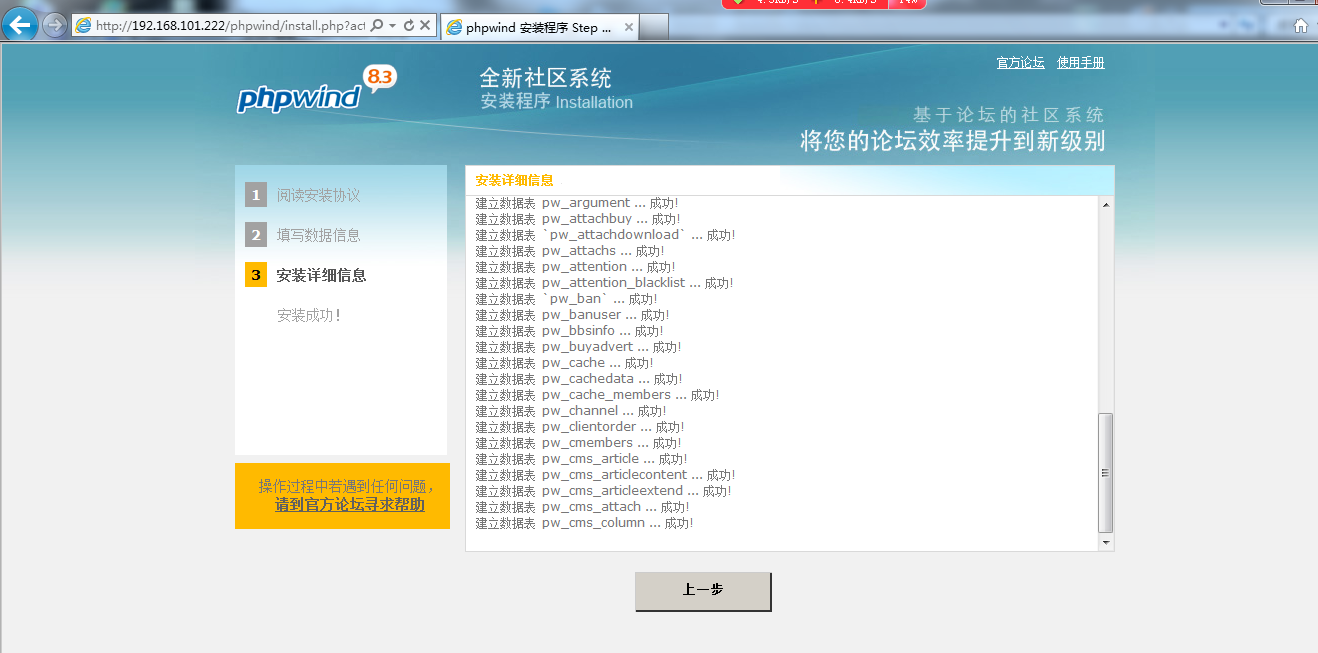Click log row pw_cache_members ... 成功!

597,395
